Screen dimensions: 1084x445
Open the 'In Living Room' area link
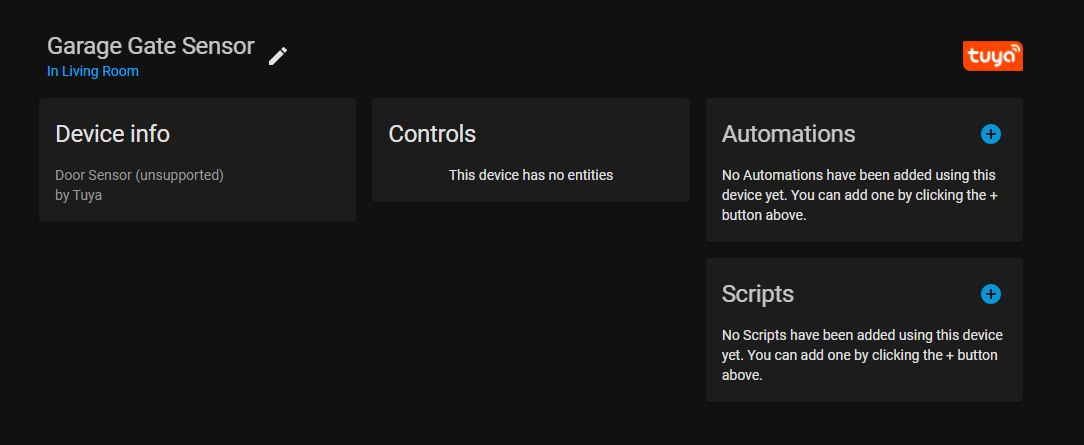93,71
